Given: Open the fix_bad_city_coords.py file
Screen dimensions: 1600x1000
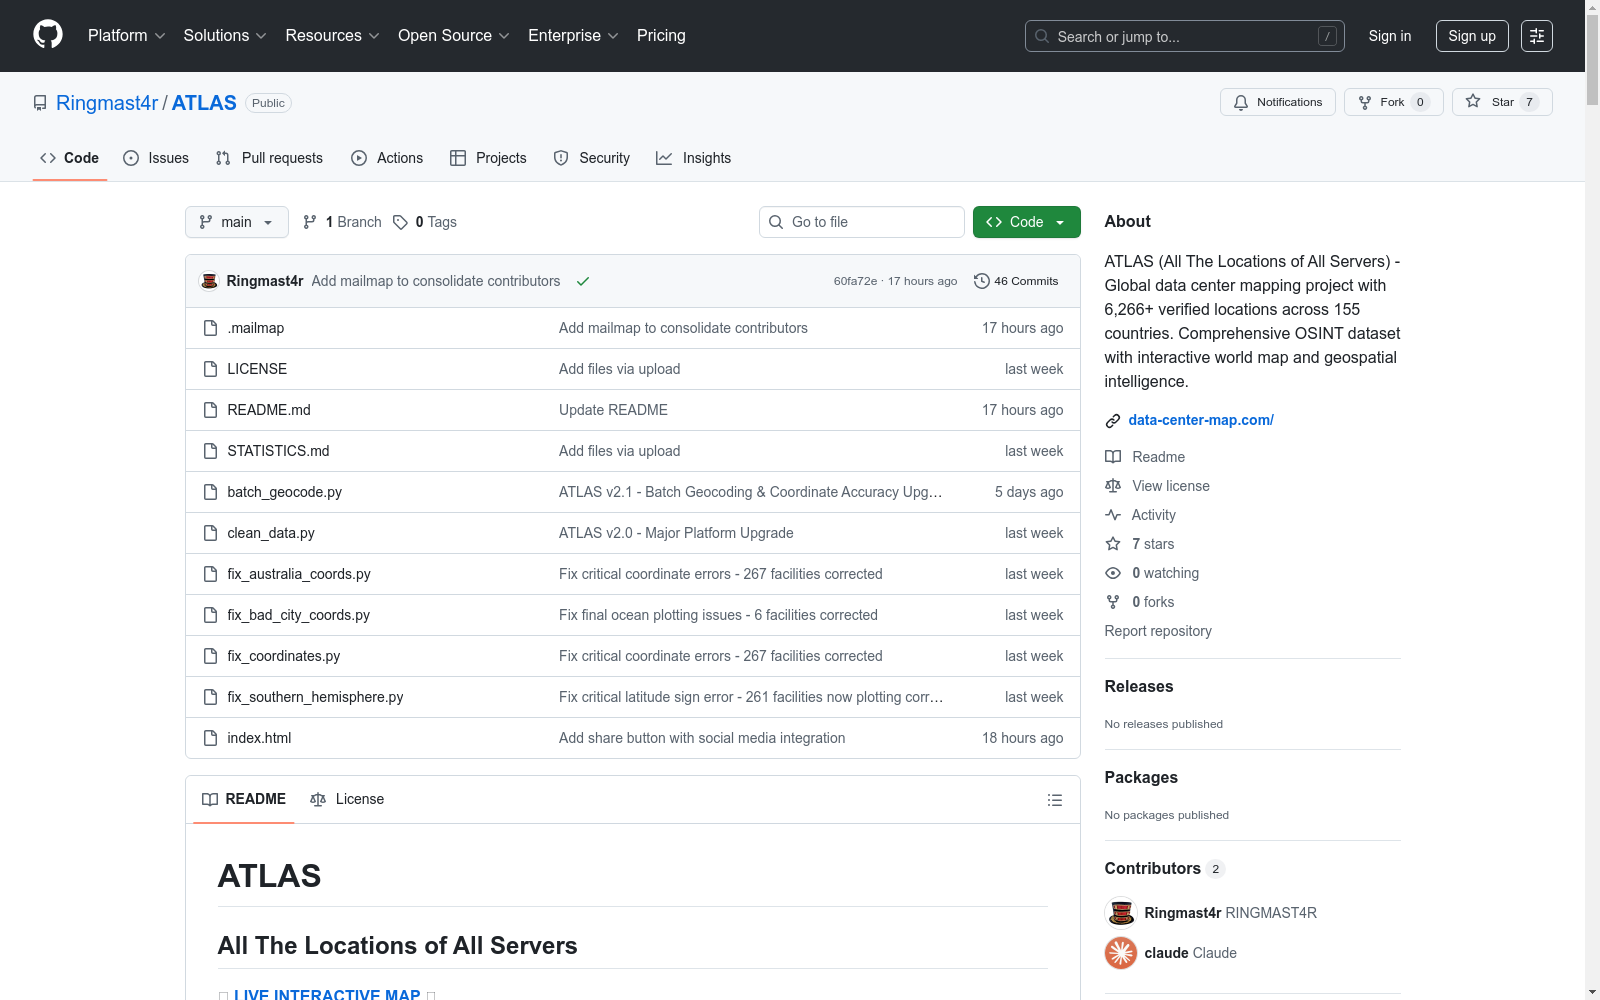Looking at the screenshot, I should click(298, 615).
